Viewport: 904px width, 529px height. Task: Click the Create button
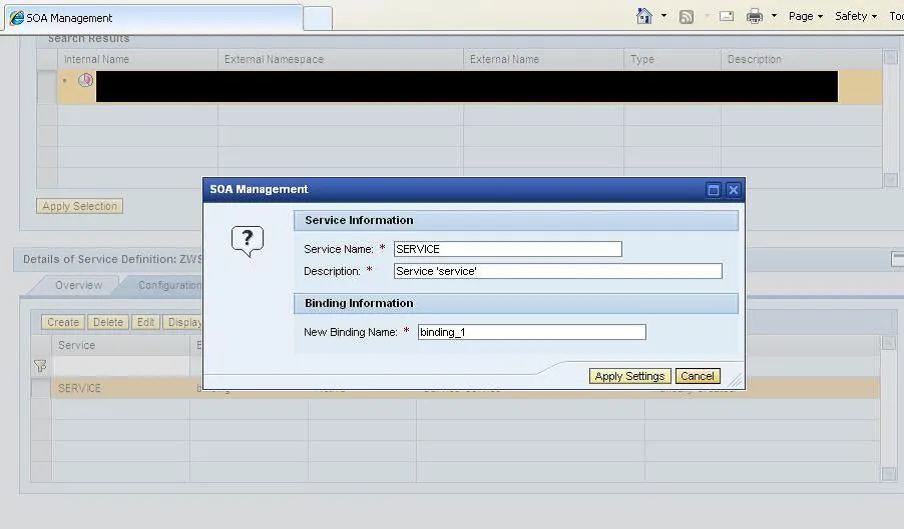coord(63,322)
